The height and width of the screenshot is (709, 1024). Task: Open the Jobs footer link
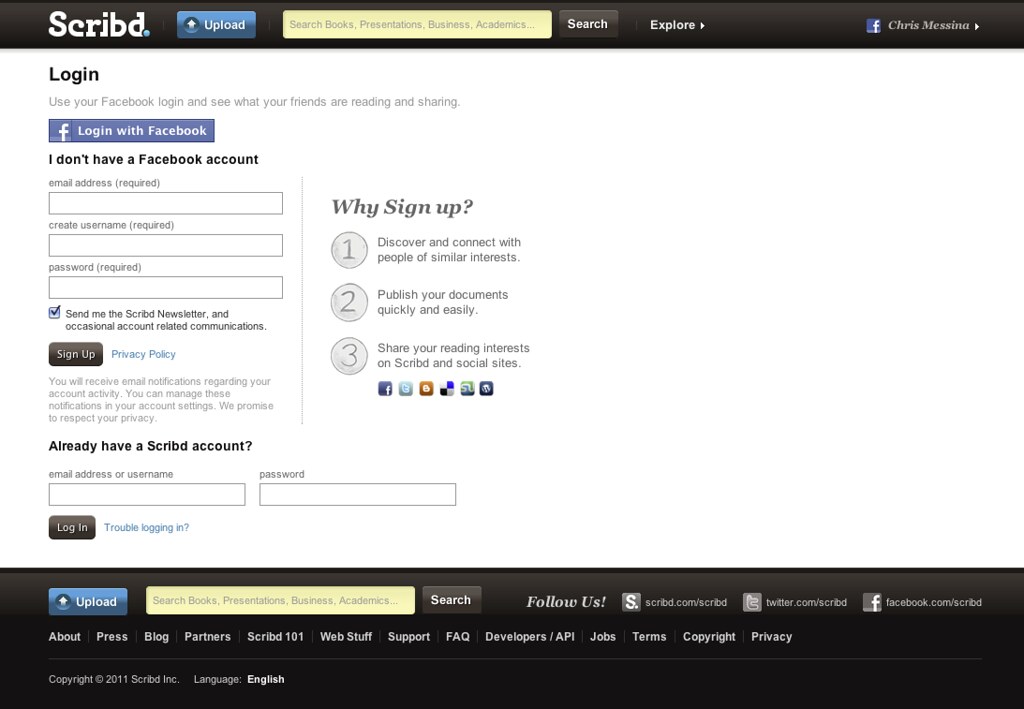(603, 637)
